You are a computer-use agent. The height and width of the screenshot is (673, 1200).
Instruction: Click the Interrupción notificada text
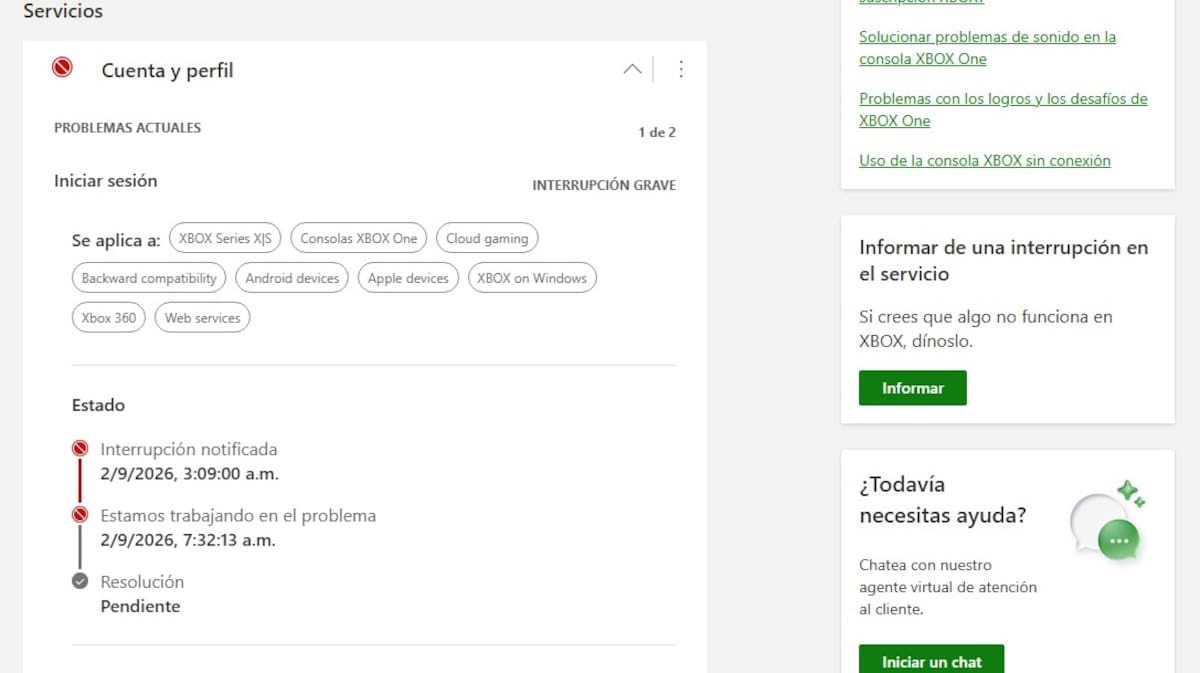point(189,450)
